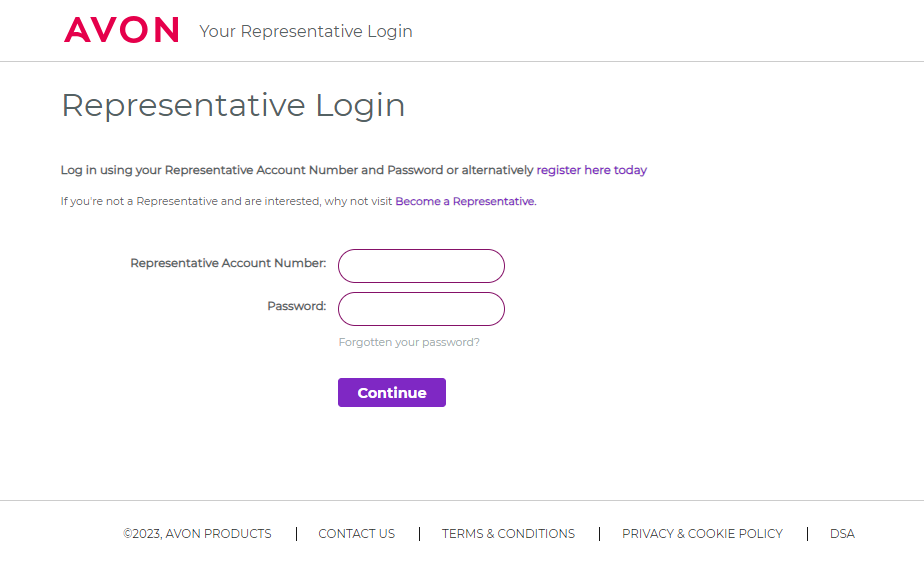The height and width of the screenshot is (569, 924).
Task: View the PRIVACY & COOKIE POLICY page
Action: 702,534
